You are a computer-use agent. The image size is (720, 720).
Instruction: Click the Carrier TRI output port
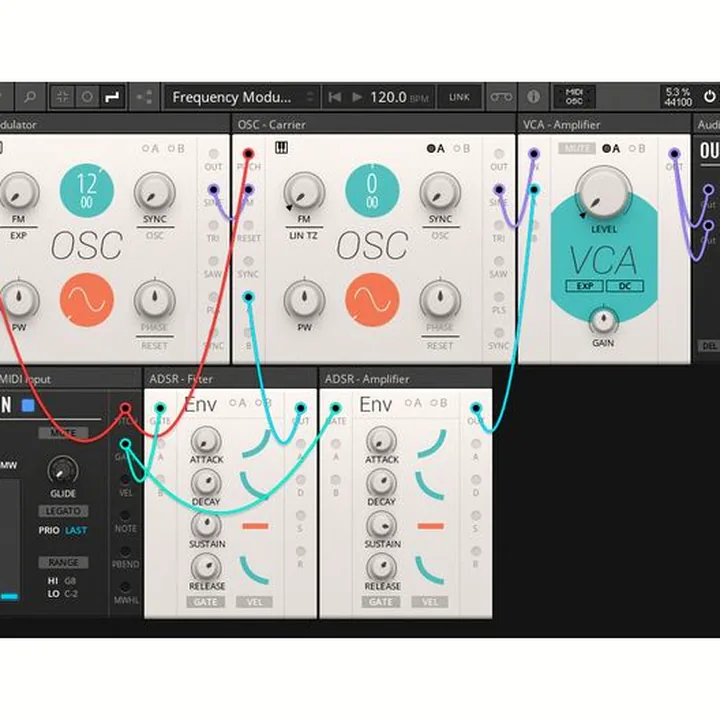point(499,225)
